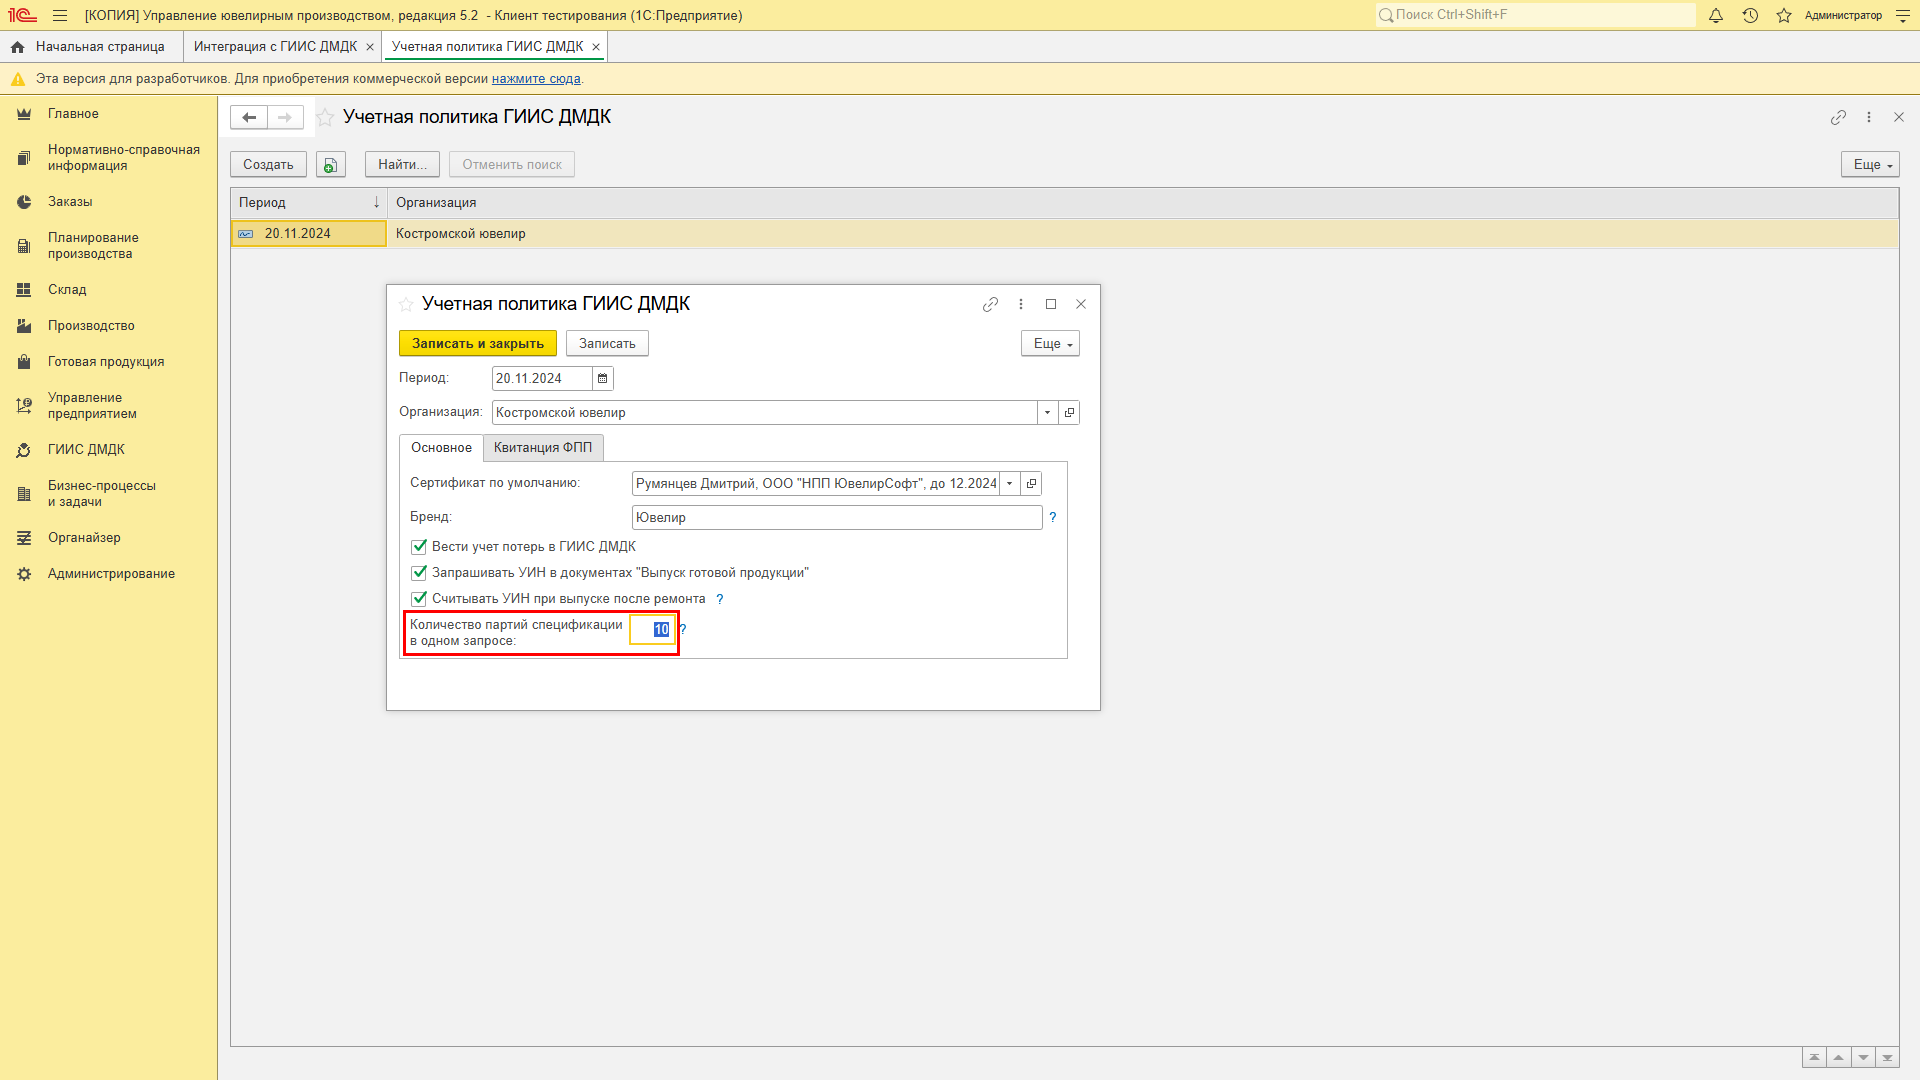Open the certificate record icon

pyautogui.click(x=1031, y=483)
